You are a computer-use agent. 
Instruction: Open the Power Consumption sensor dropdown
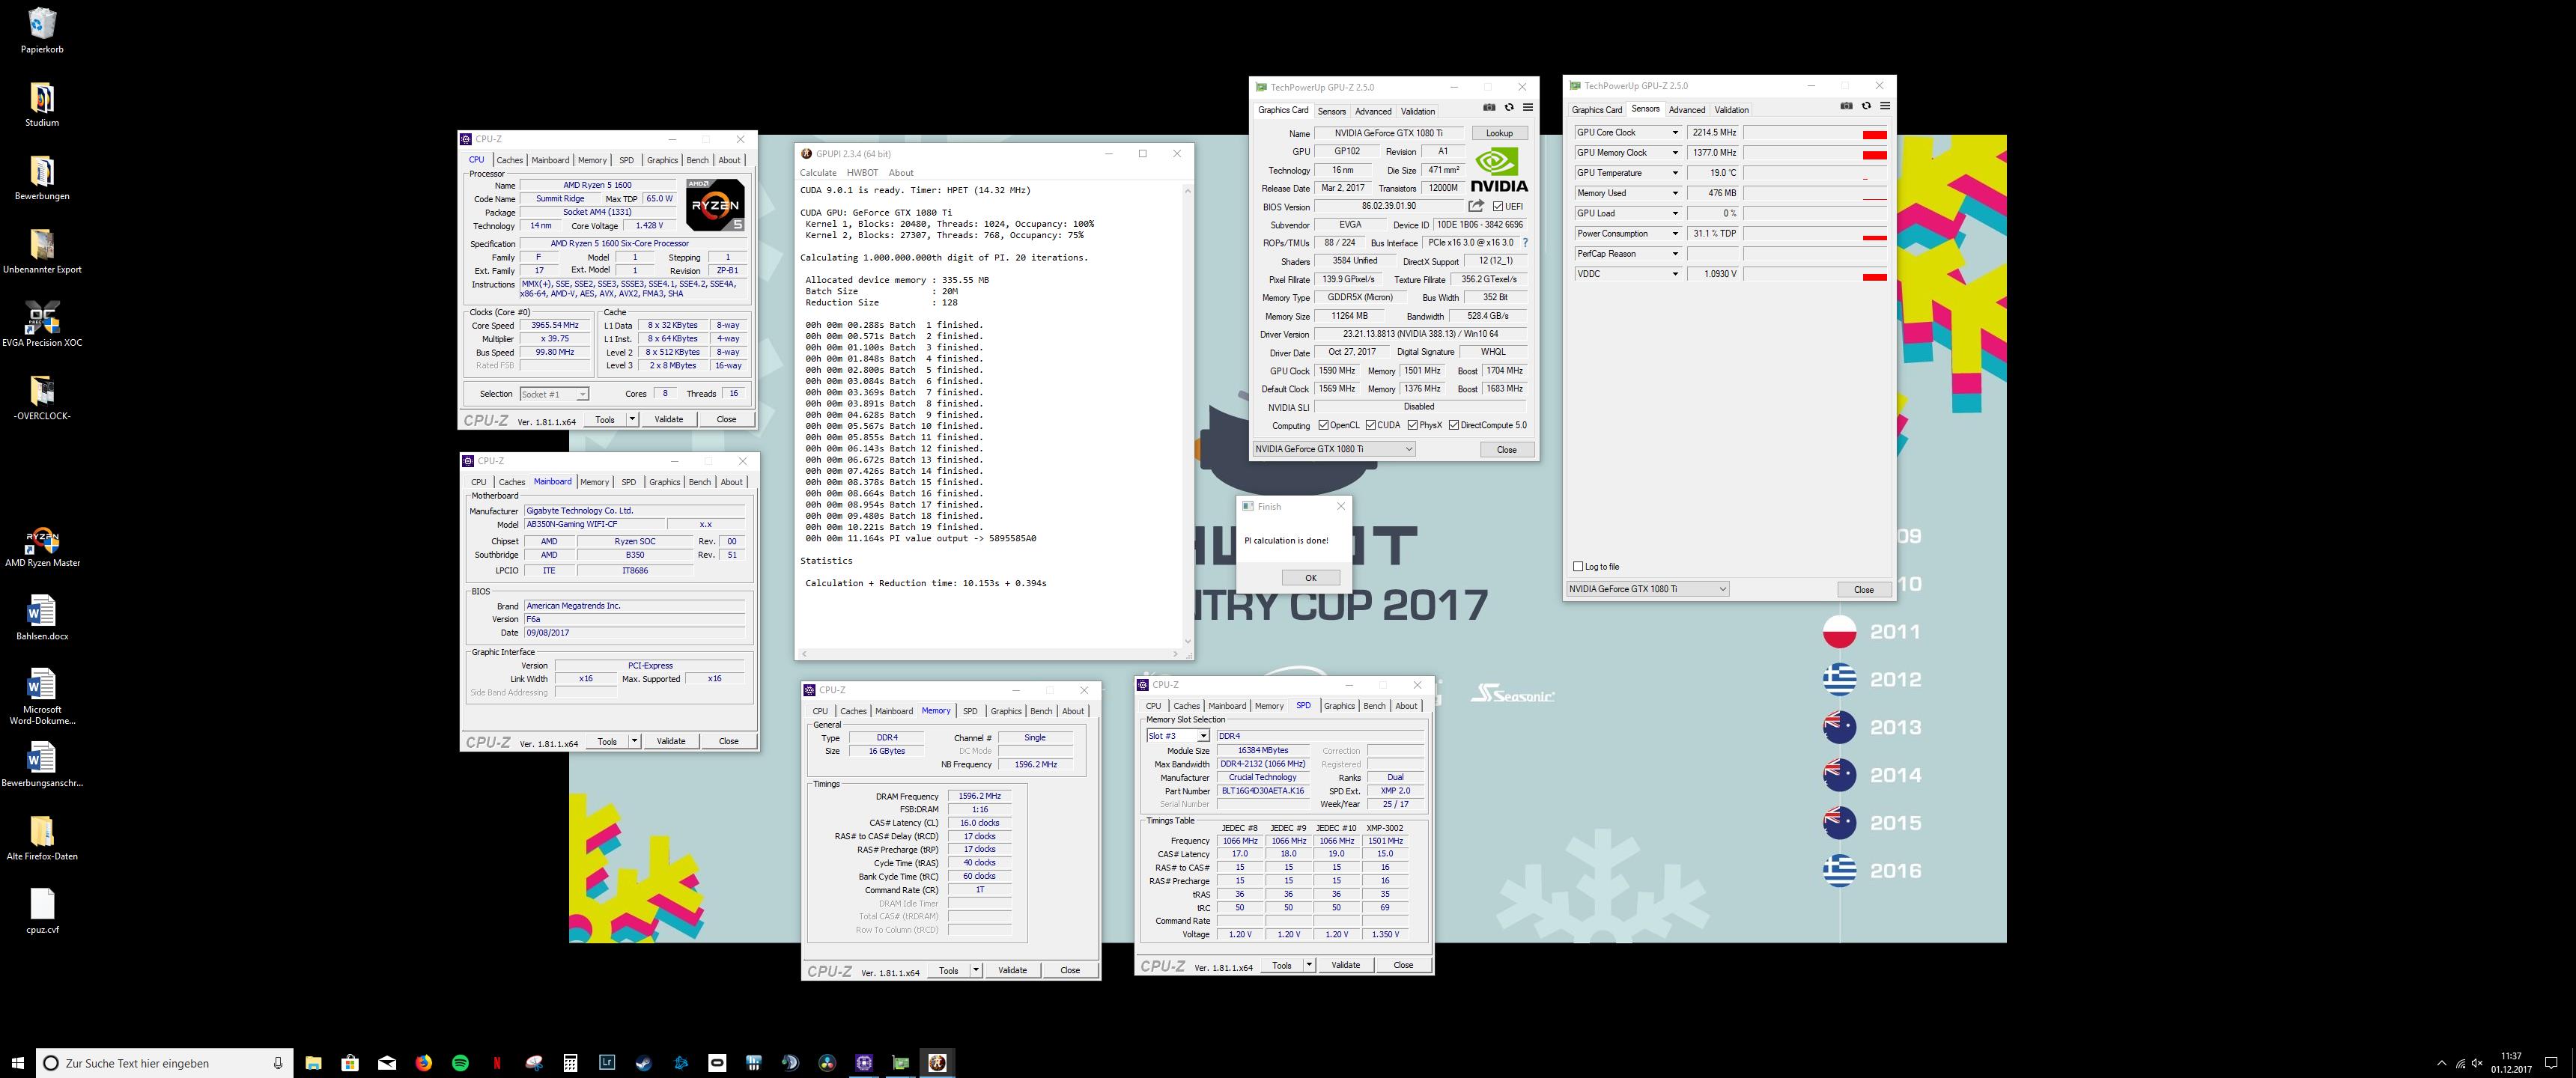pos(1675,233)
